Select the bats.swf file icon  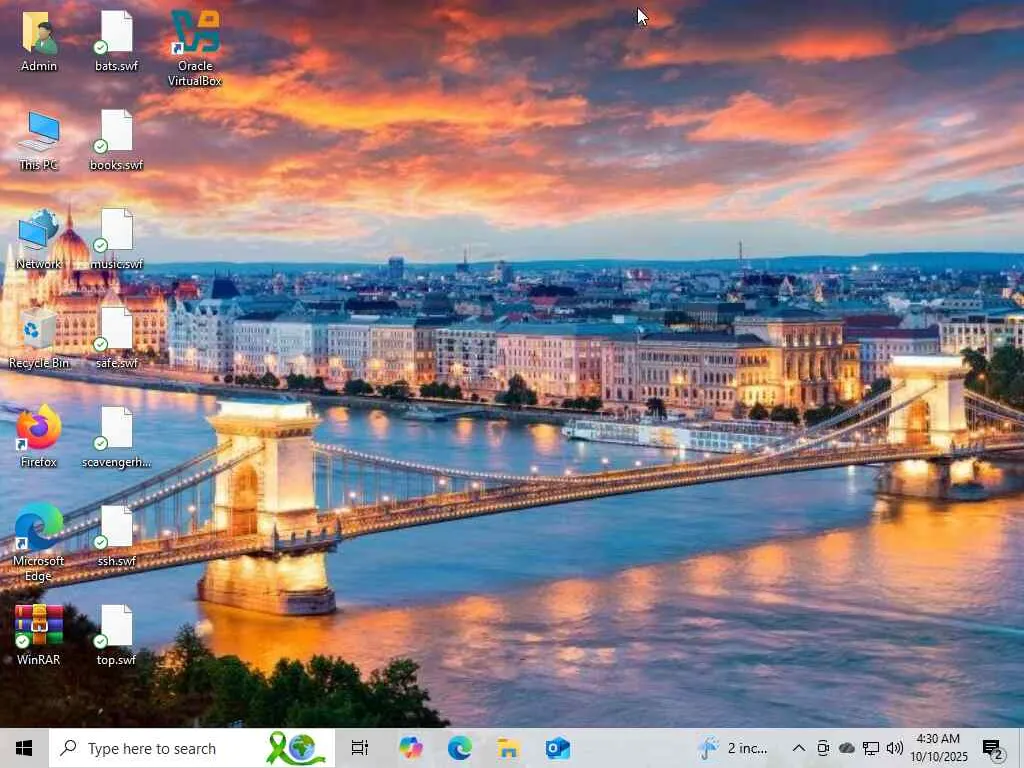pos(116,40)
